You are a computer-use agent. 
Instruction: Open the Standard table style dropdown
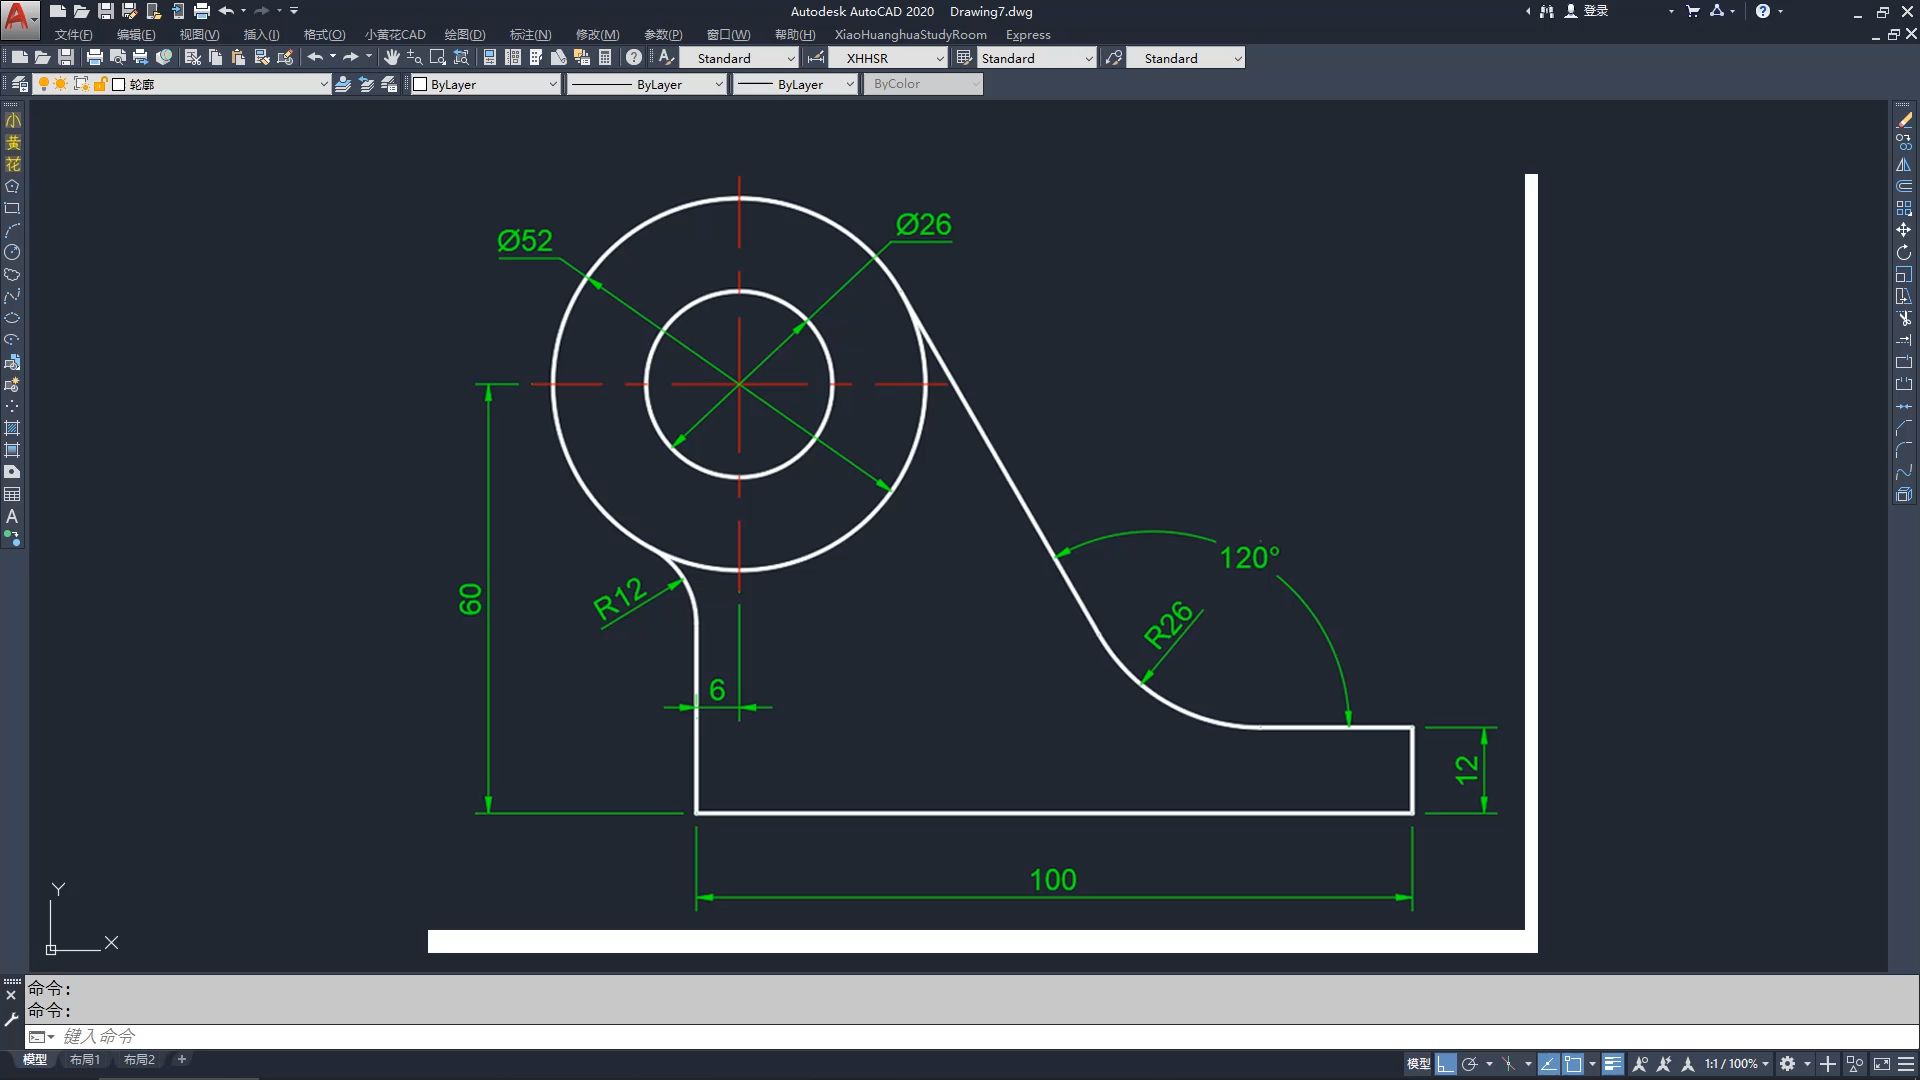click(x=1037, y=58)
